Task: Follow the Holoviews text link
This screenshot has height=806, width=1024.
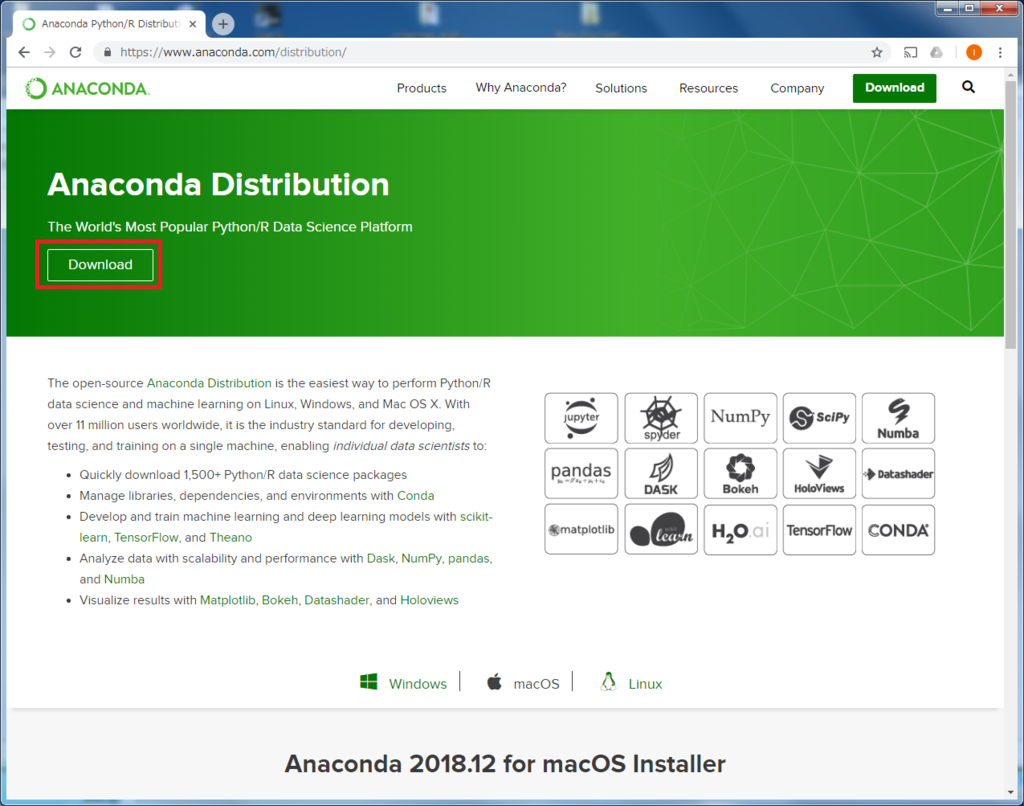Action: click(429, 600)
